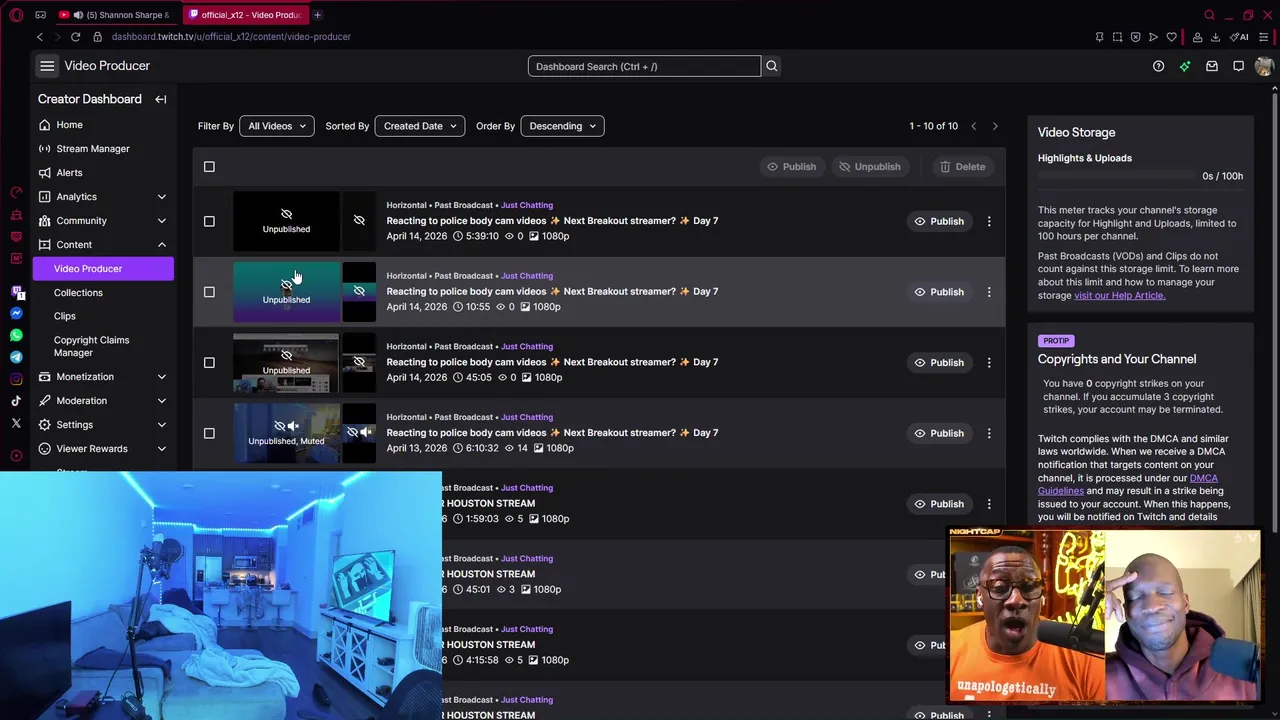Go back in browser history
This screenshot has height=720, width=1280.
pos(40,37)
